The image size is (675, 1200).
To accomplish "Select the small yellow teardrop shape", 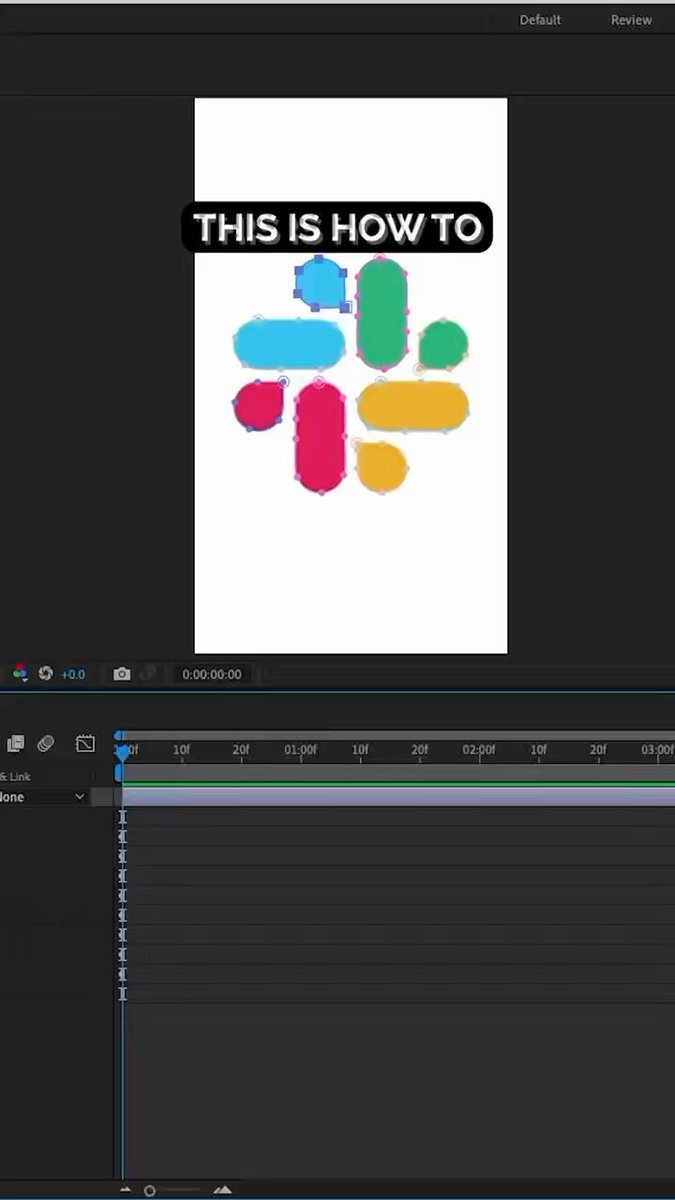I will (382, 467).
